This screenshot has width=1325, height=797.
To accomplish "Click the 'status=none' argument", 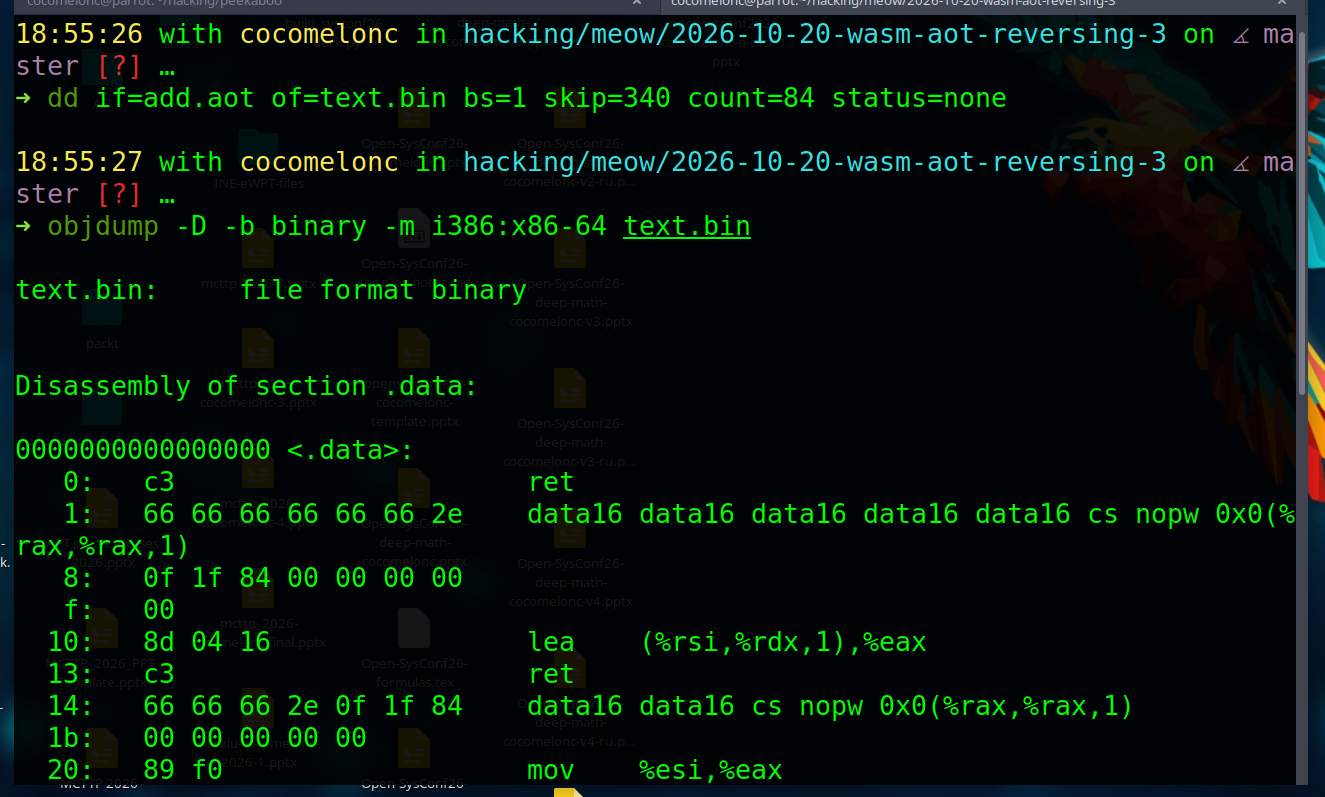I will tap(919, 98).
